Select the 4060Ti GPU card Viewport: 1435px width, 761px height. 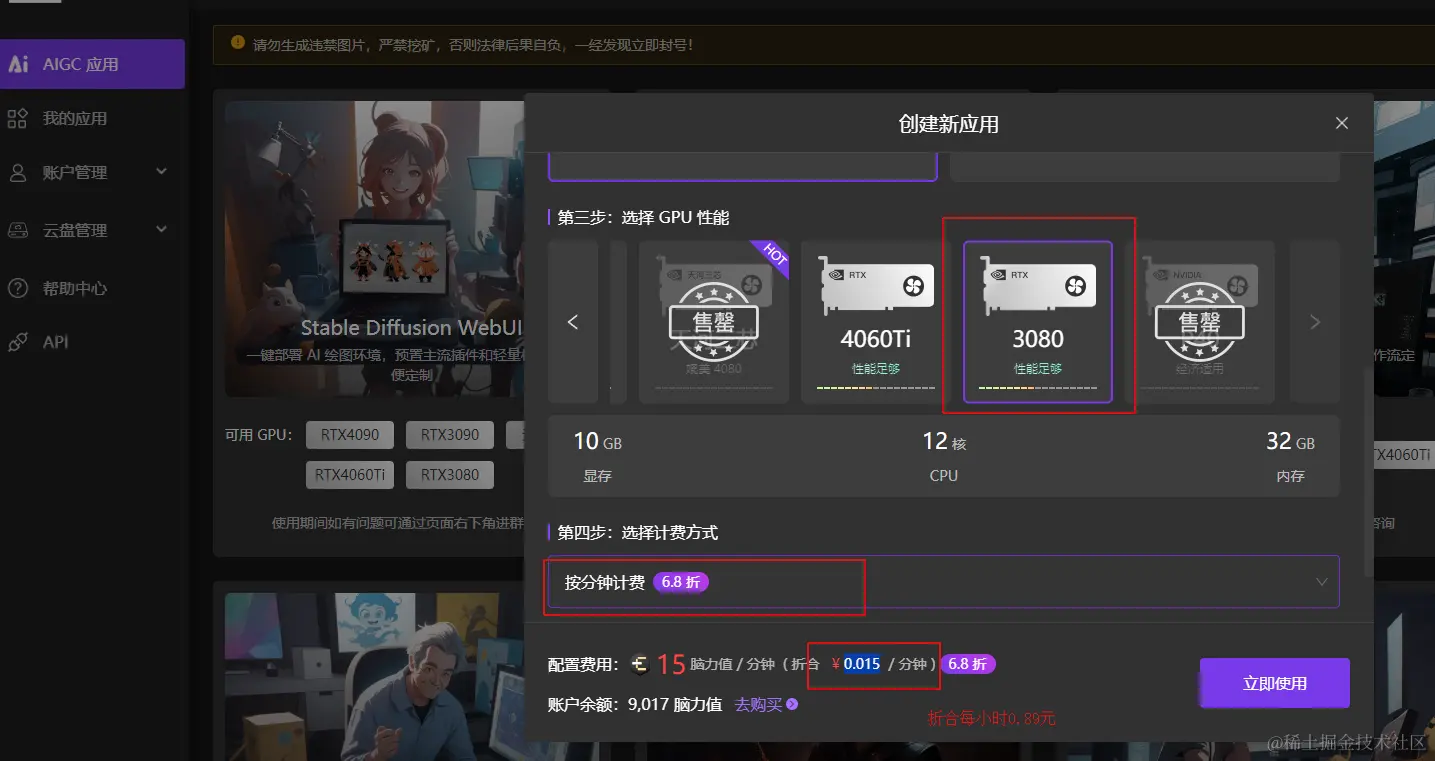coord(876,322)
